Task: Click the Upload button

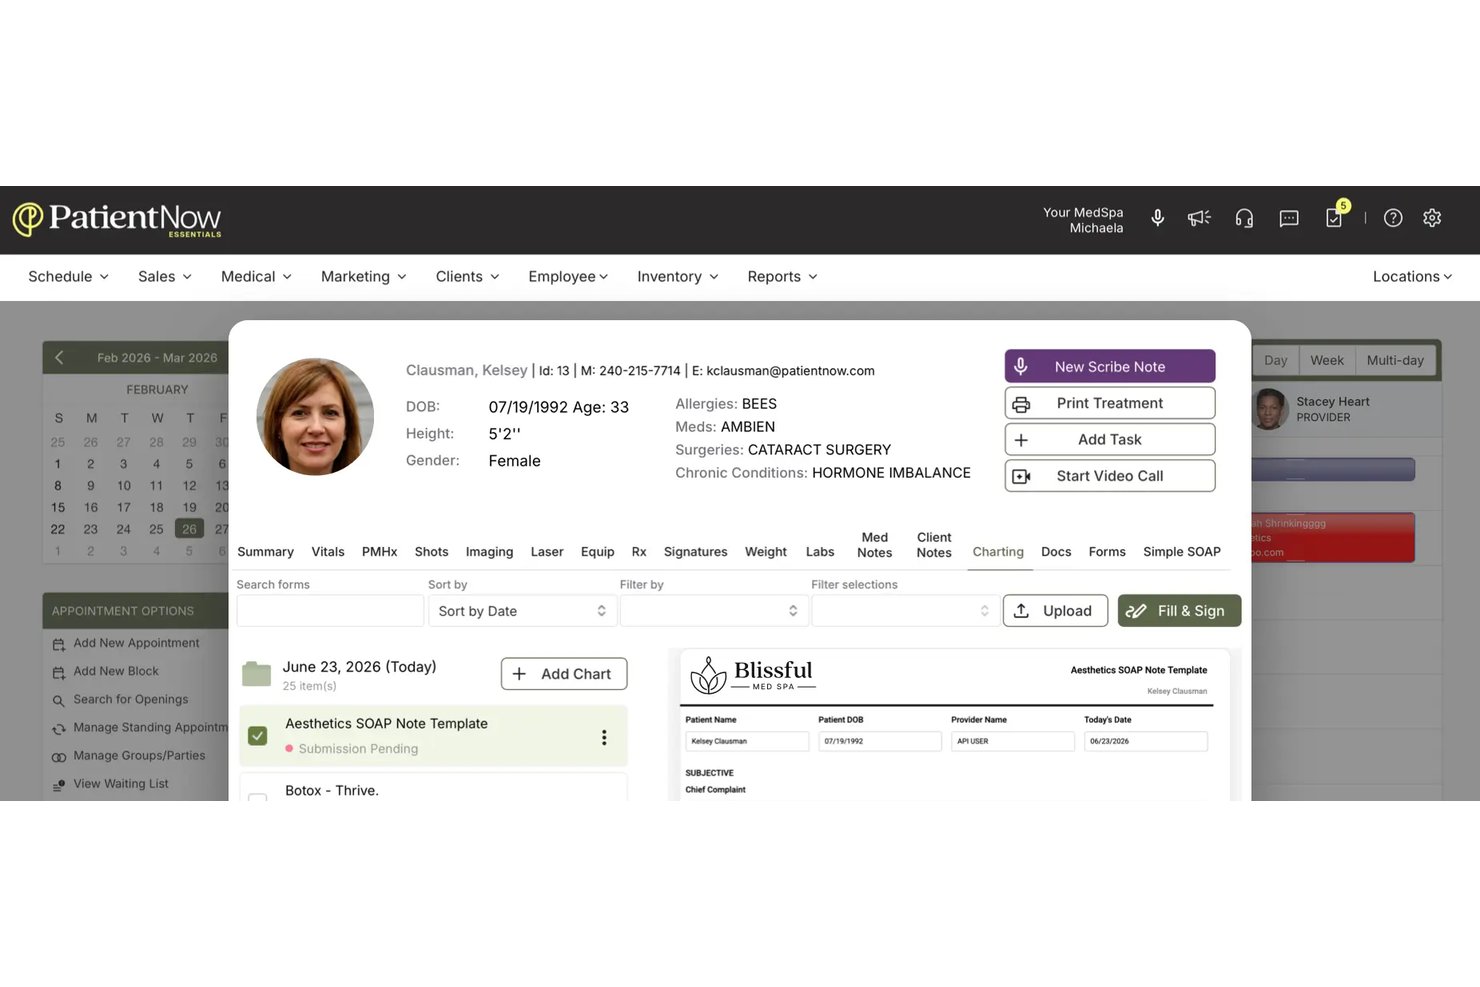Action: tap(1055, 611)
